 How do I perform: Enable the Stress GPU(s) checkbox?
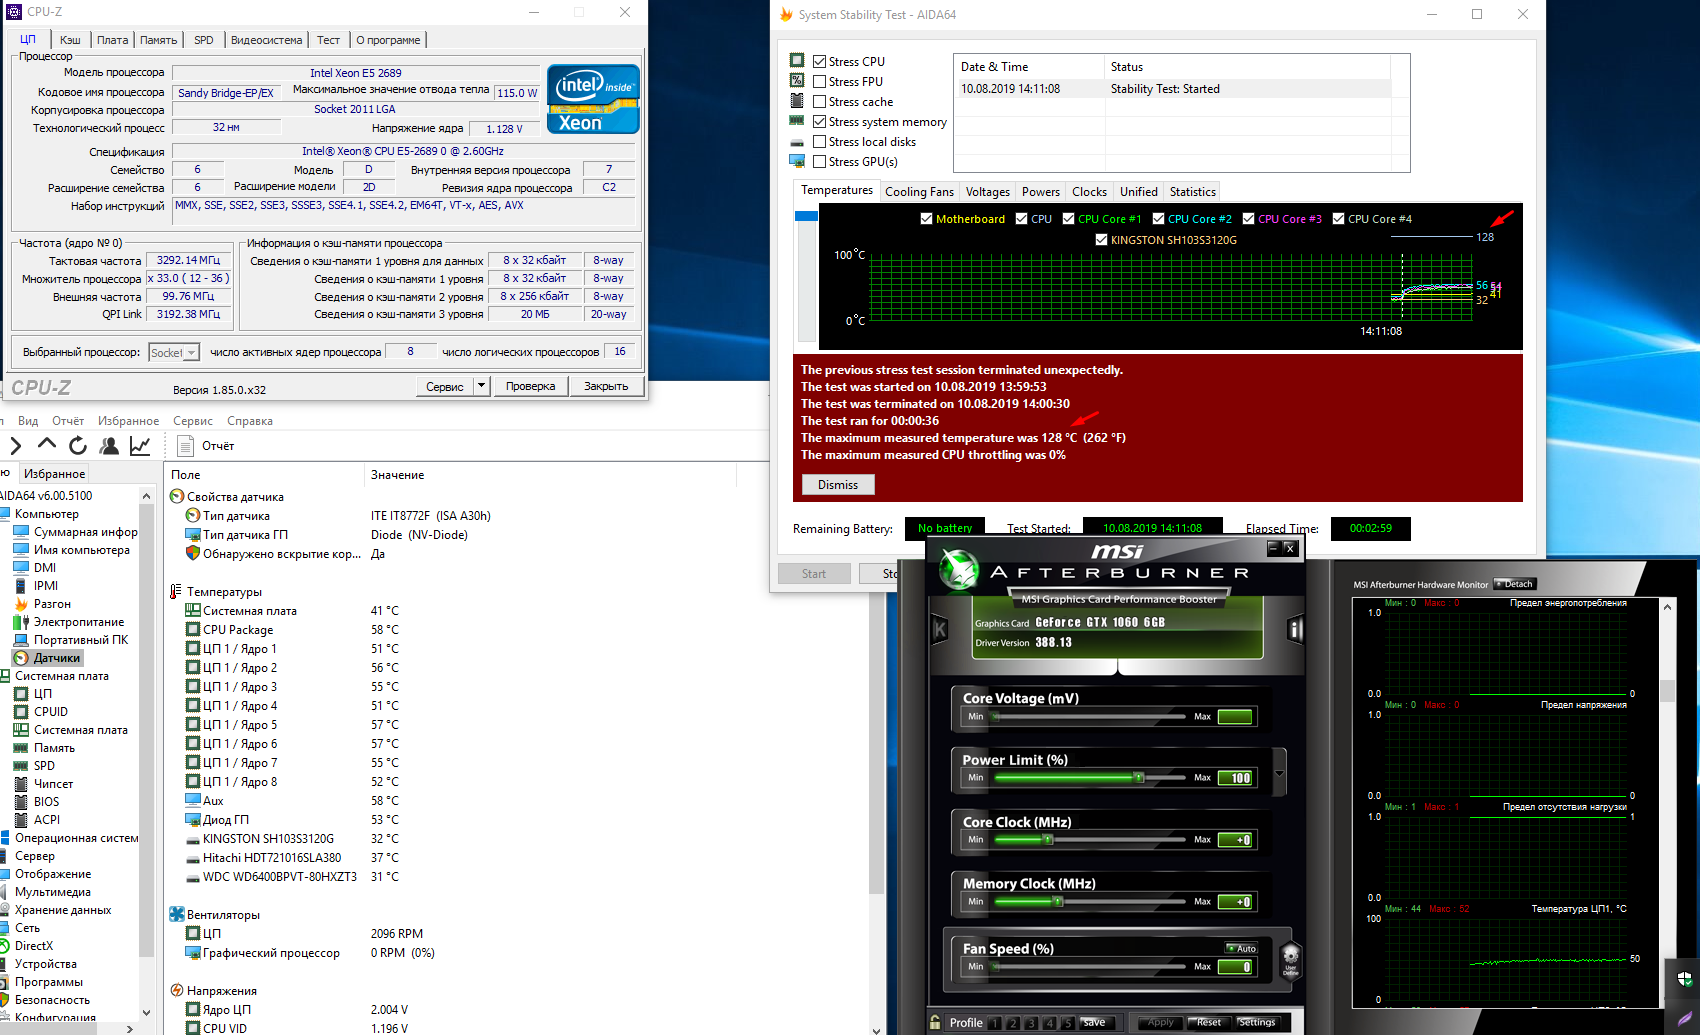click(x=820, y=162)
